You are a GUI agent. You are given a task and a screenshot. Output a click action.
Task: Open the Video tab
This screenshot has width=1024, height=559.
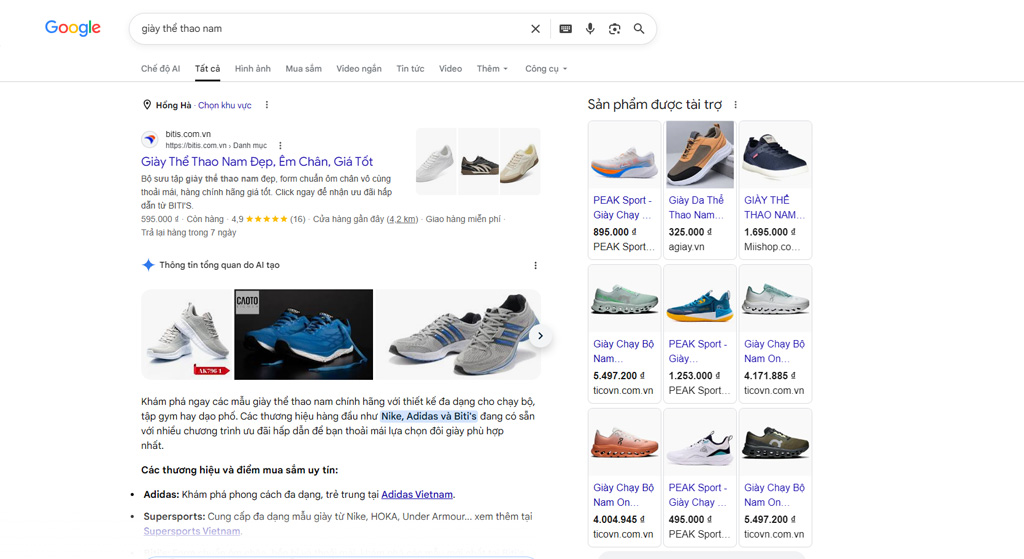(x=450, y=69)
